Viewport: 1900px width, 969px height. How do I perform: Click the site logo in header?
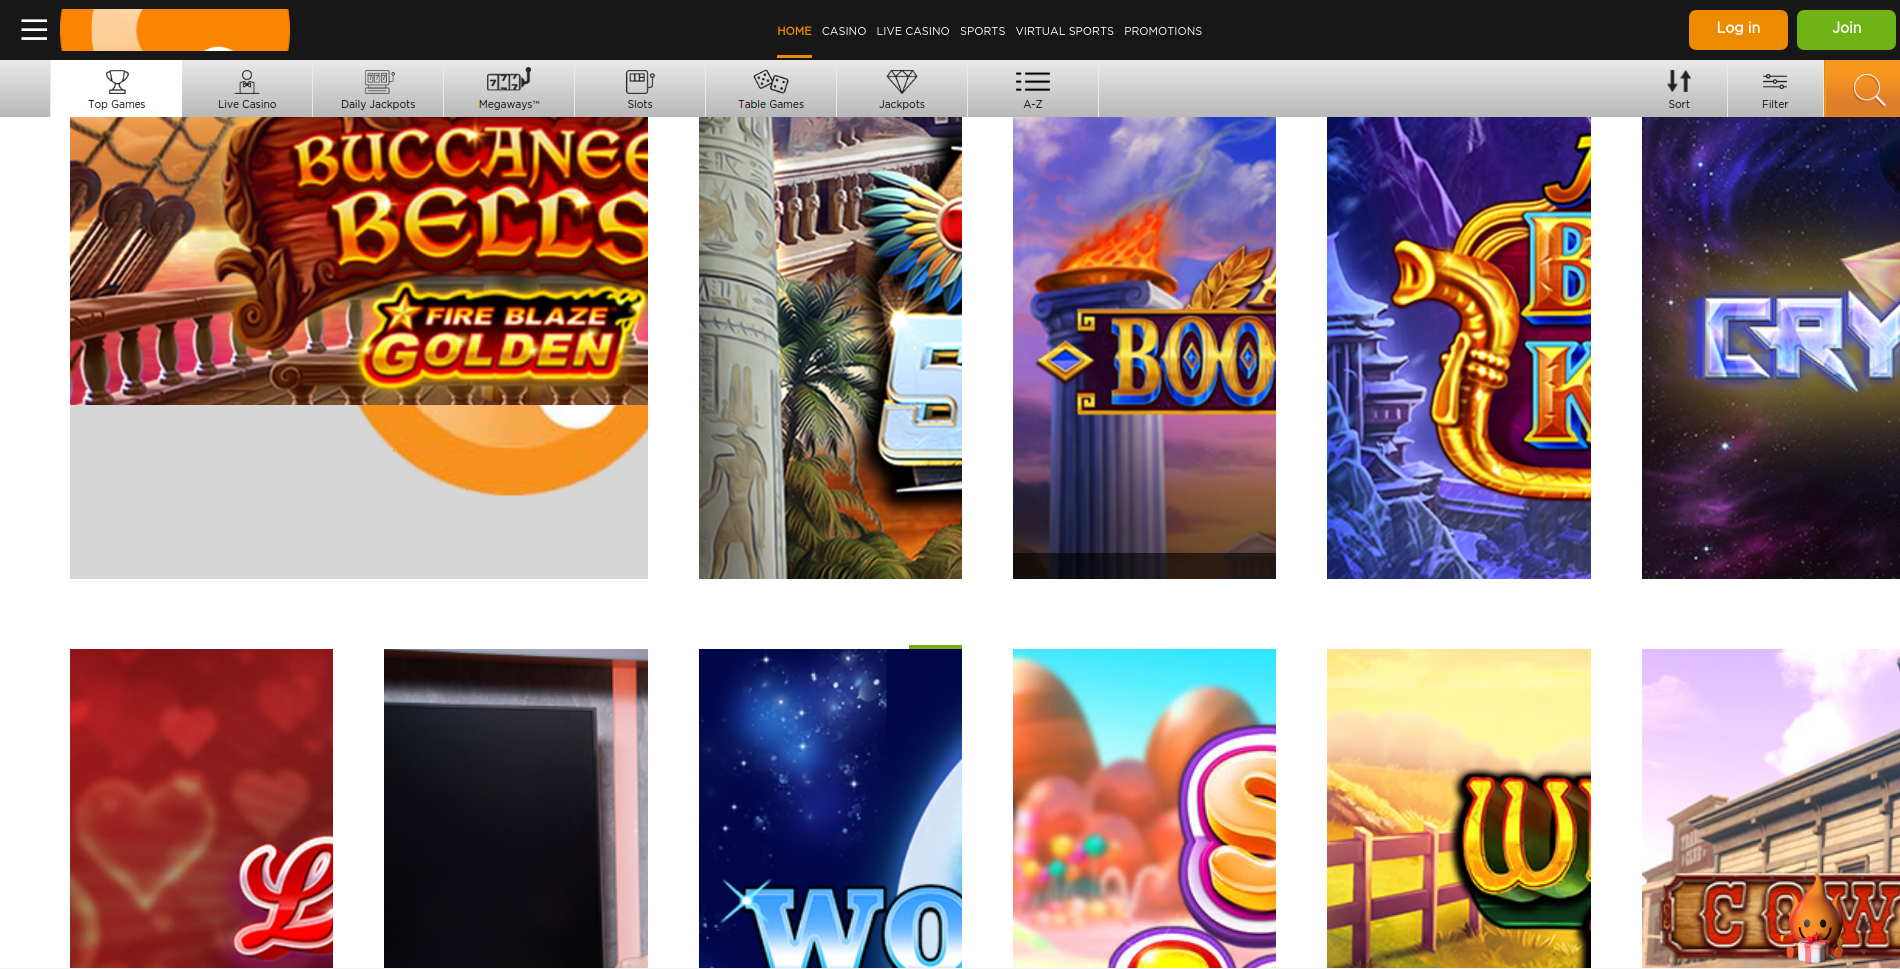click(x=175, y=30)
